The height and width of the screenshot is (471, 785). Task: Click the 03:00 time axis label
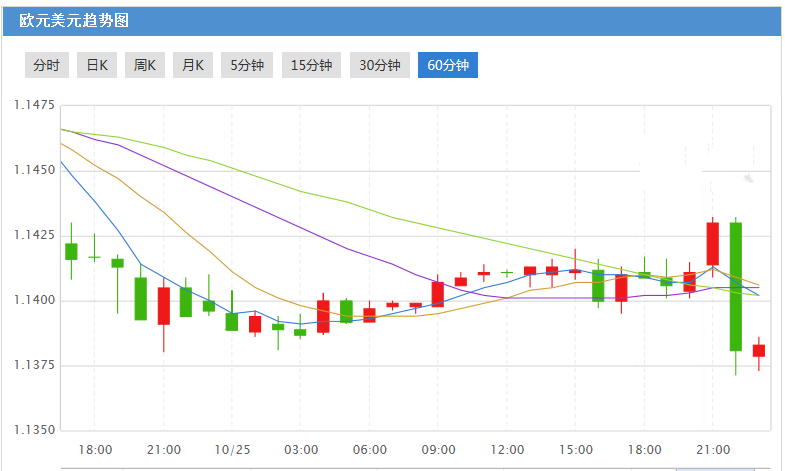tap(301, 449)
